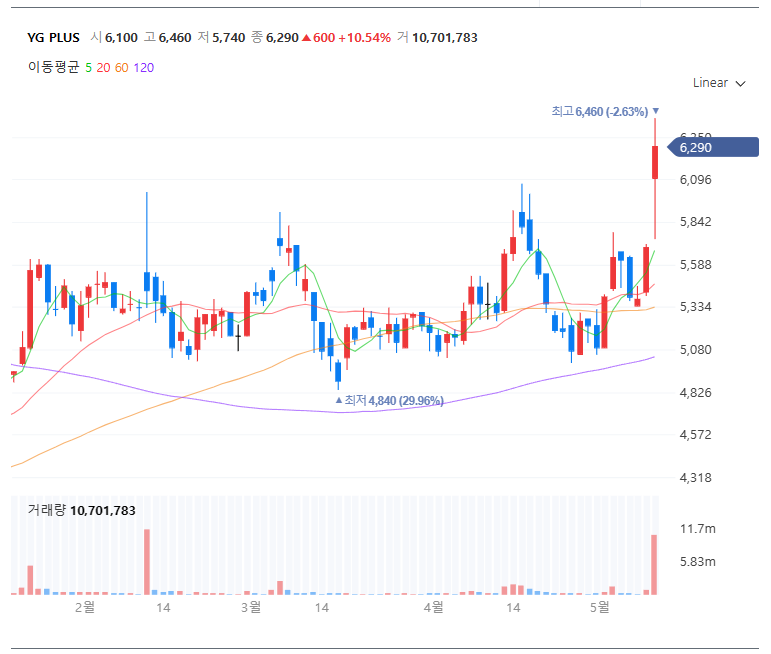771x654 pixels.
Task: Click the 최고 6,460 high marker
Action: [x=605, y=112]
